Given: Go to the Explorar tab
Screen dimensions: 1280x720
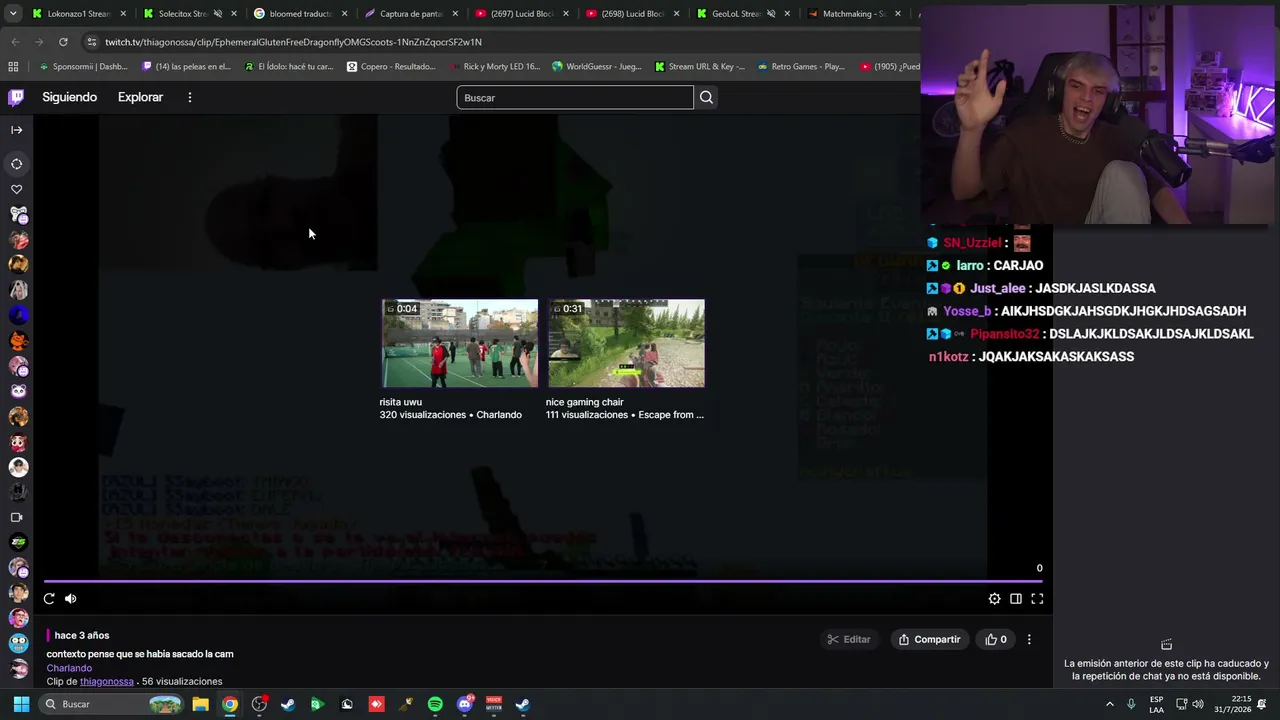Looking at the screenshot, I should [x=140, y=97].
